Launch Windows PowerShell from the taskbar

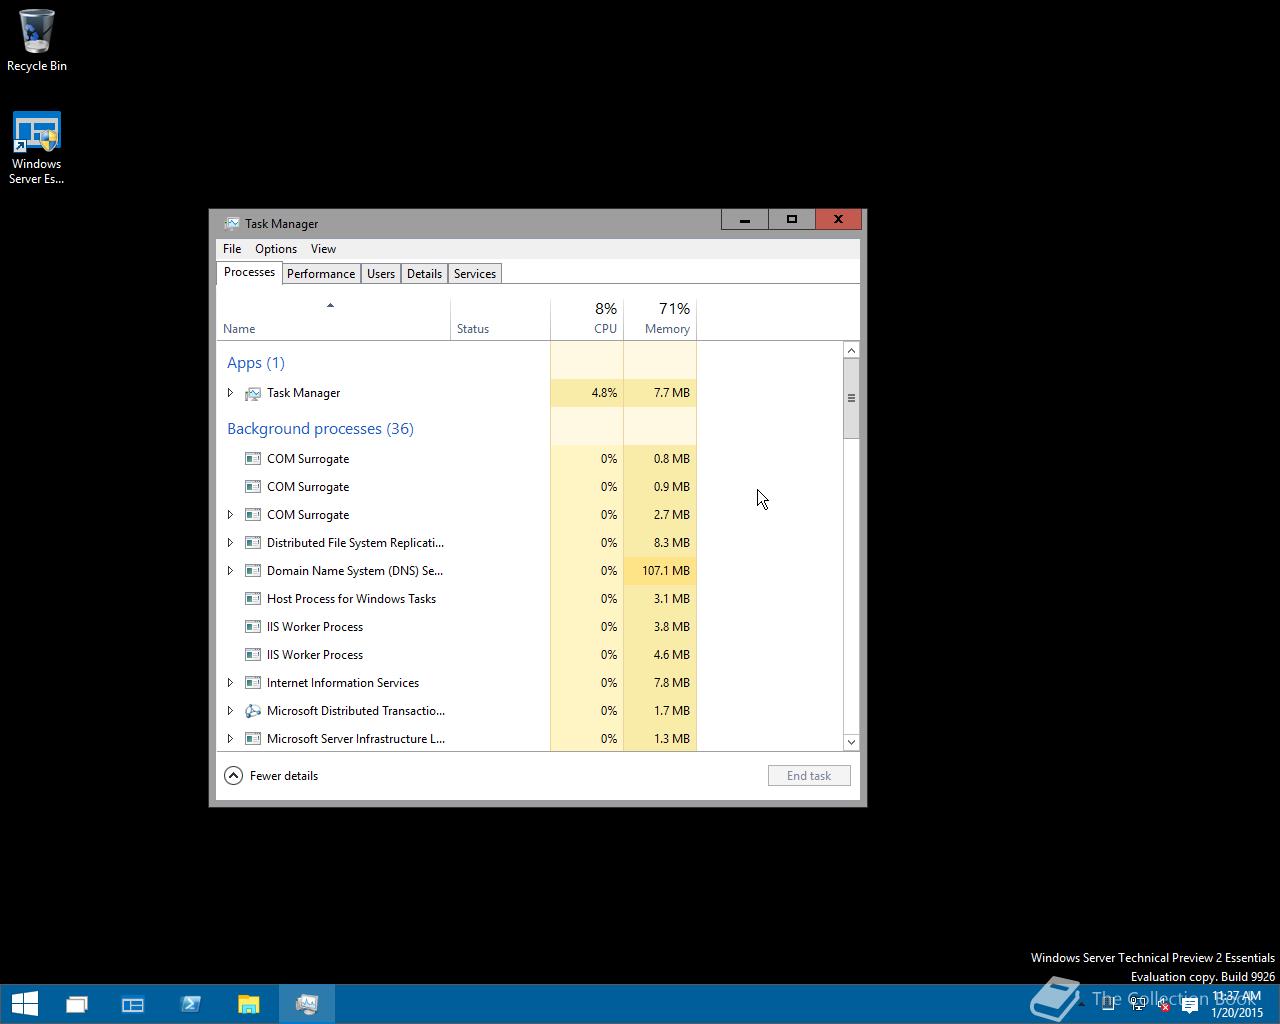tap(191, 1004)
